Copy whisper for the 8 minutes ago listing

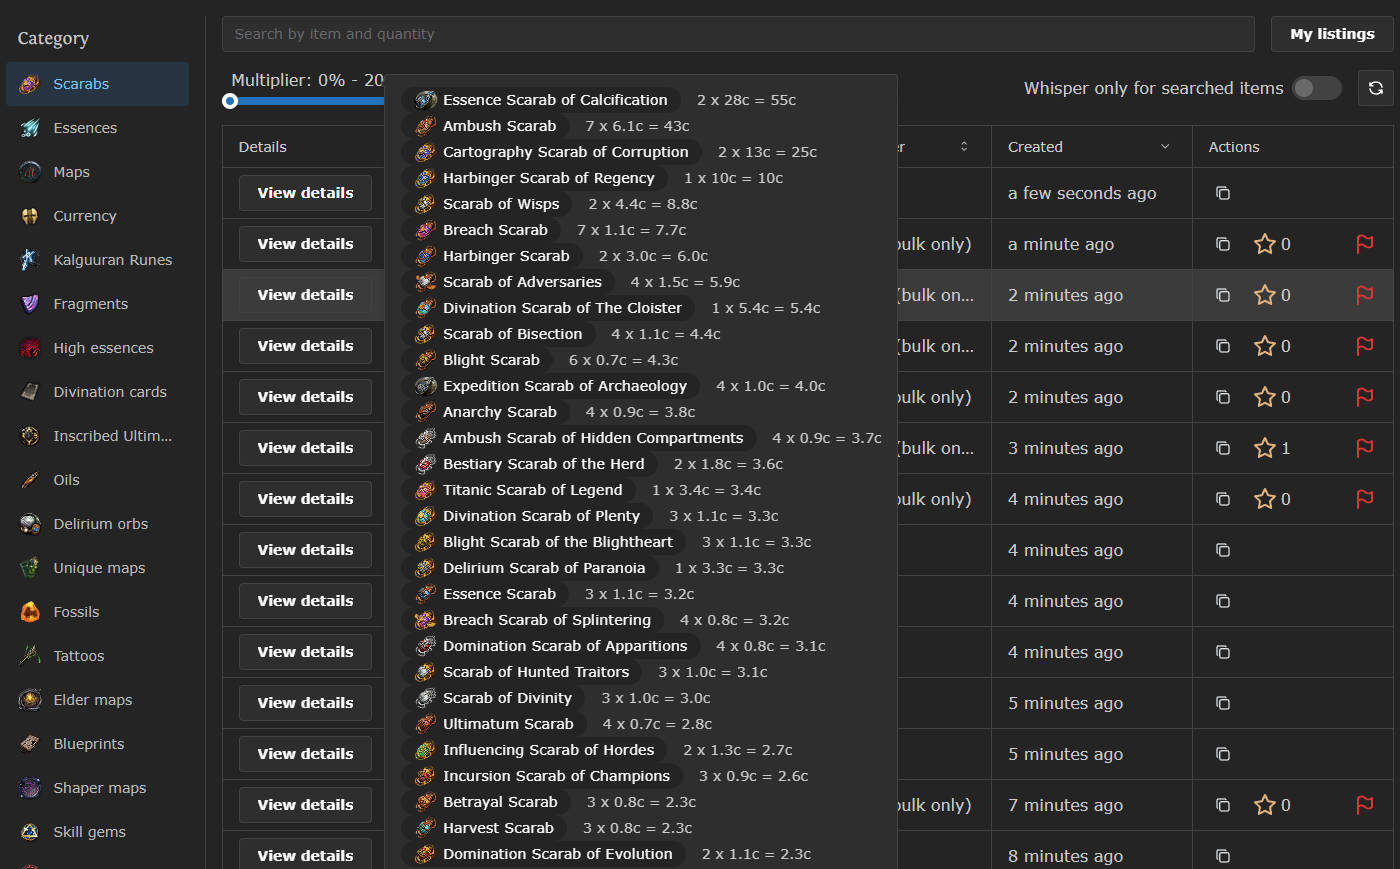tap(1222, 856)
